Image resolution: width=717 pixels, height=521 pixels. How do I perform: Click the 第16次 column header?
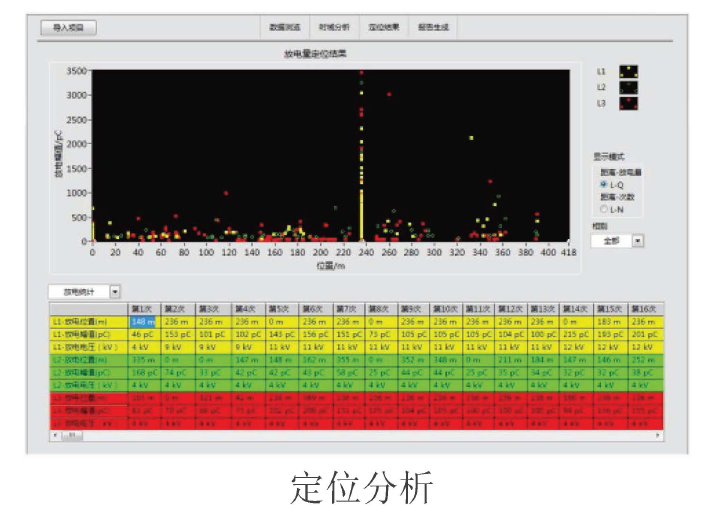click(645, 308)
